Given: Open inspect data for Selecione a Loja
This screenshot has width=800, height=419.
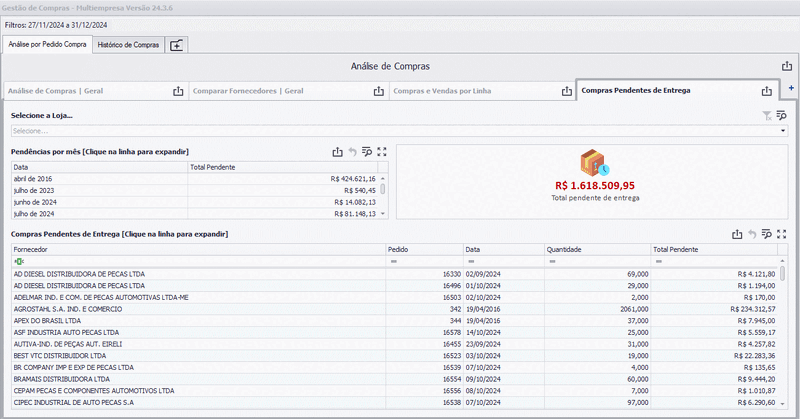Looking at the screenshot, I should click(782, 116).
